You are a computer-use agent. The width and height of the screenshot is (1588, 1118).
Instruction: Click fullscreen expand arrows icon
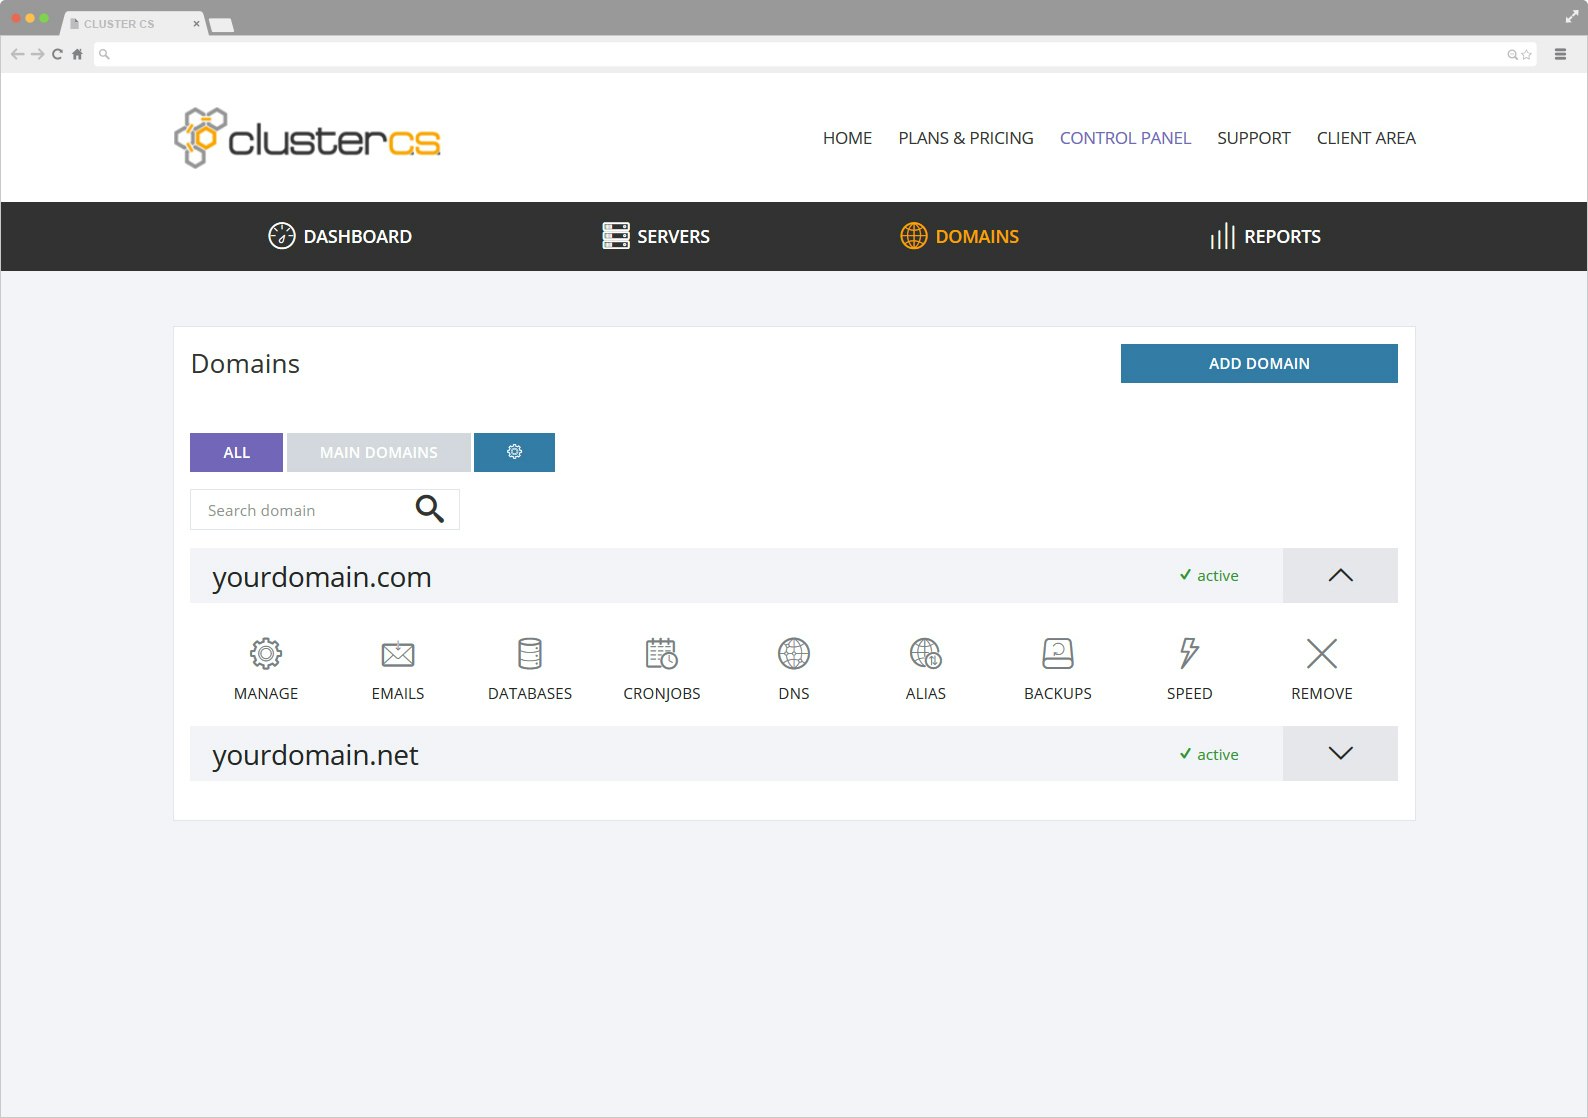tap(1571, 16)
